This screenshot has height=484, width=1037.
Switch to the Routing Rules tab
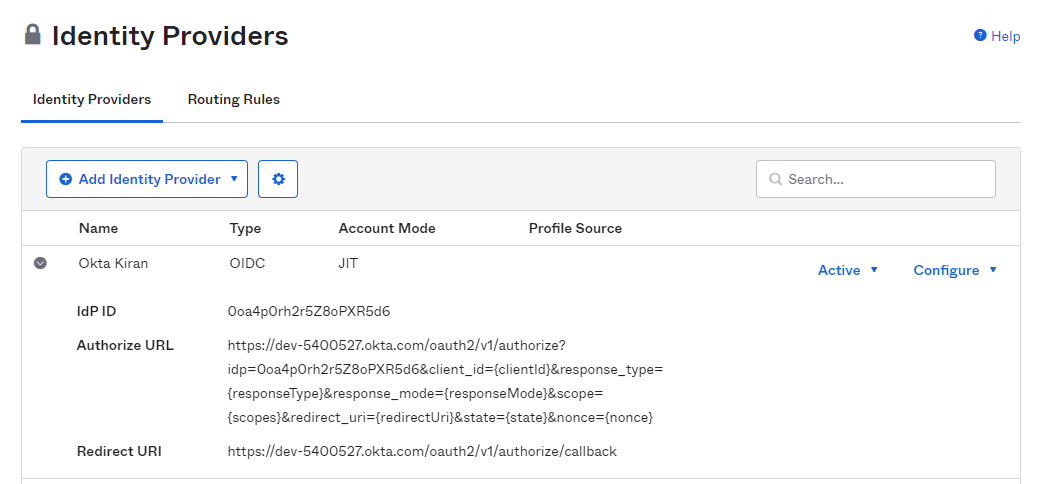[234, 100]
